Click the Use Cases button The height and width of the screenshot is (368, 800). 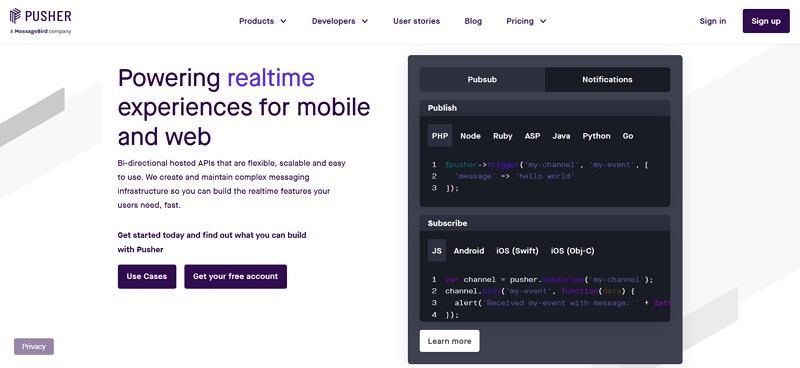pyautogui.click(x=147, y=277)
